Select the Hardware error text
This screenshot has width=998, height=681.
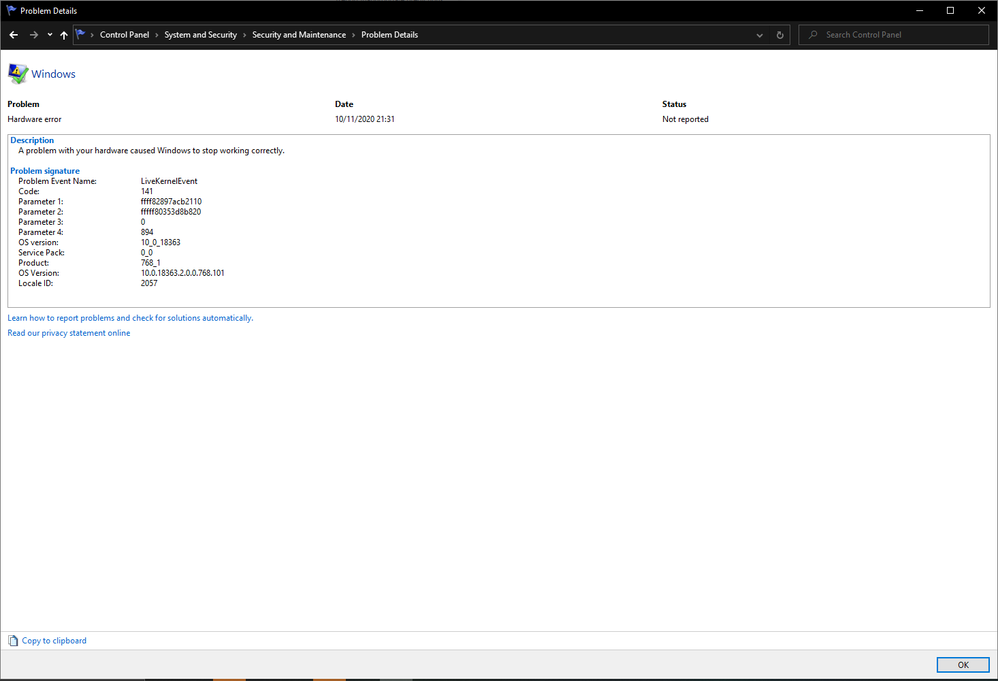coord(34,119)
